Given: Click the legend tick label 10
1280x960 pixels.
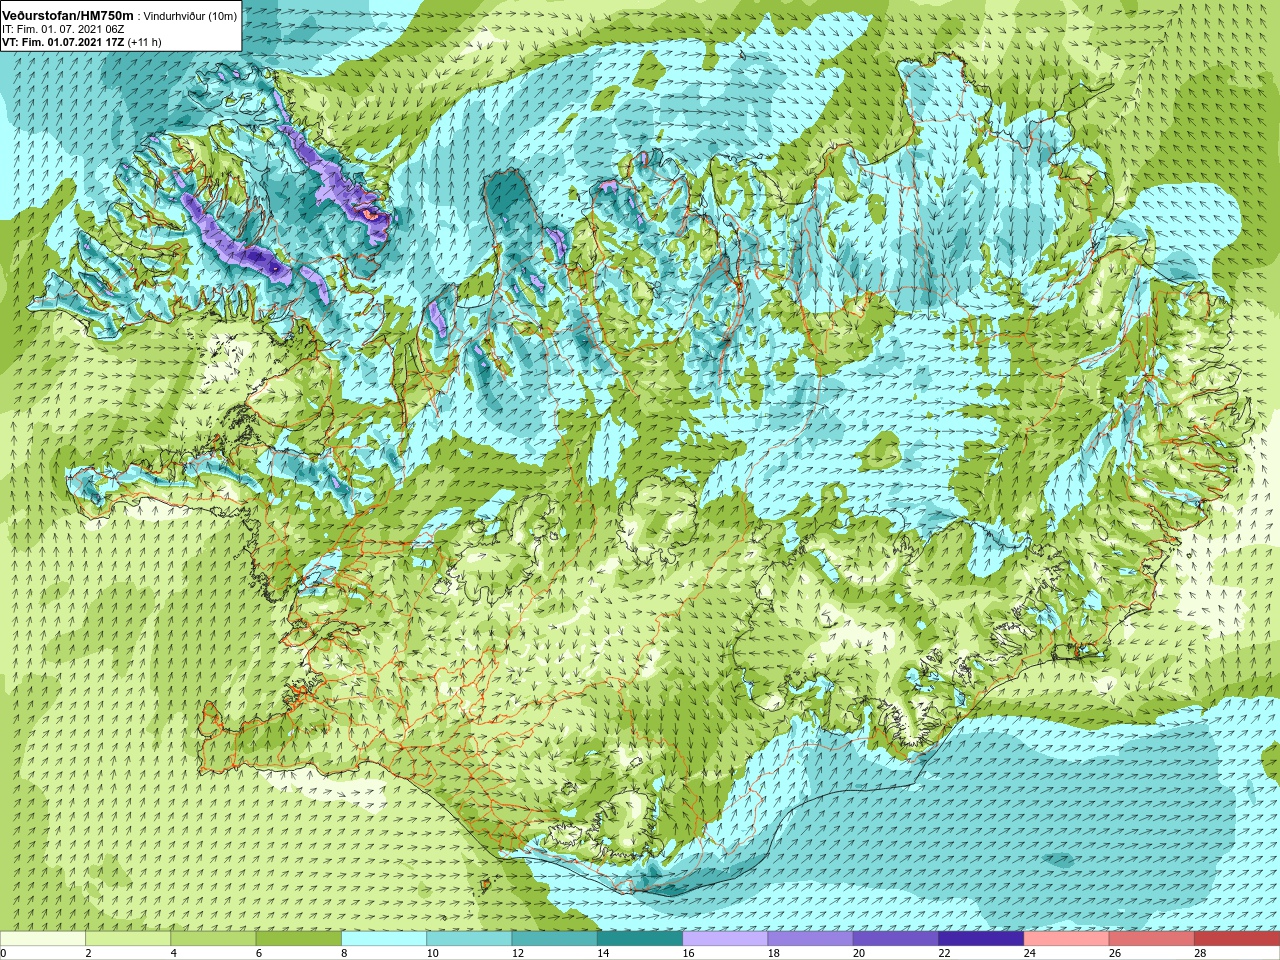Looking at the screenshot, I should pos(432,953).
